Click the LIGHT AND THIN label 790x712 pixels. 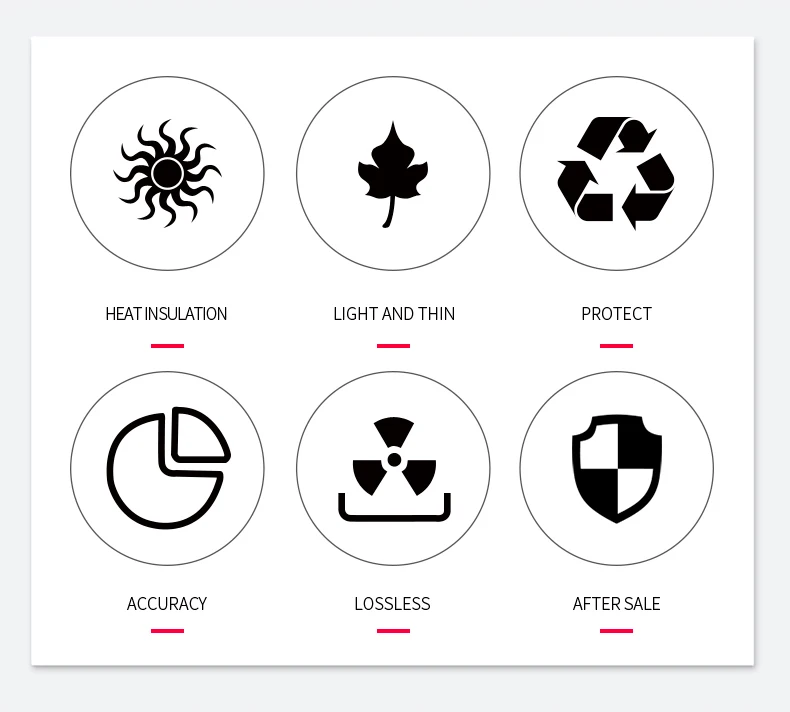[394, 314]
